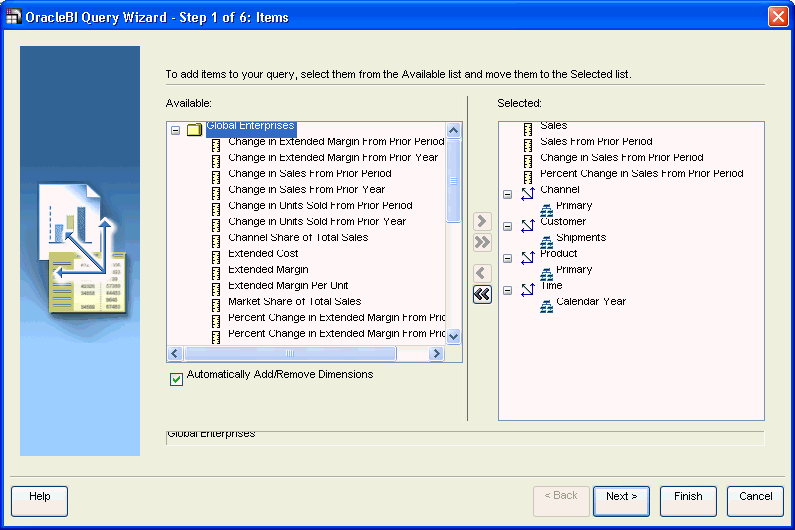Click single left arrow to remove item
Image resolution: width=795 pixels, height=530 pixels.
tap(482, 273)
